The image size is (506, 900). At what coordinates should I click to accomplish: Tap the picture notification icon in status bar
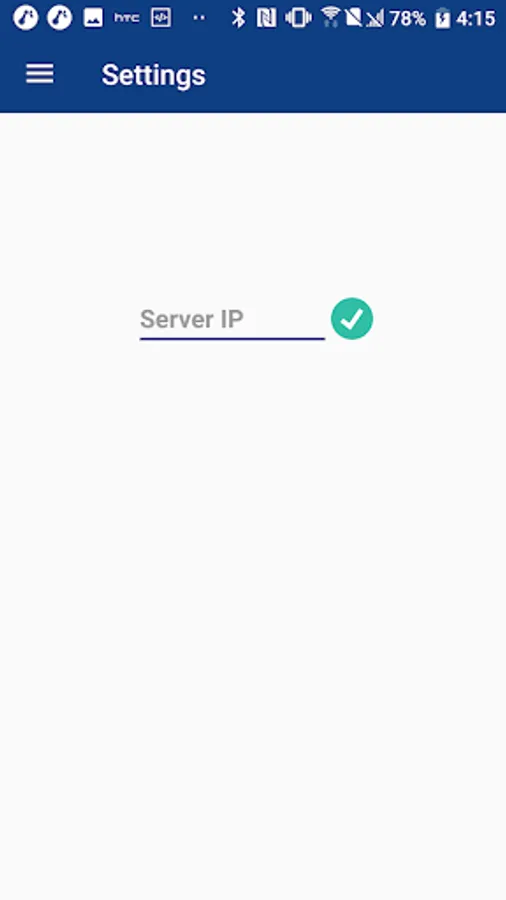93,18
